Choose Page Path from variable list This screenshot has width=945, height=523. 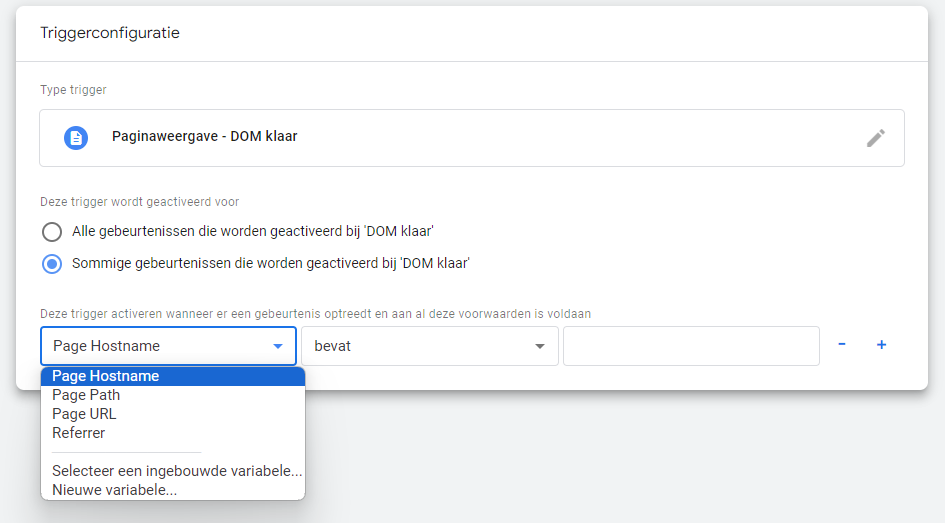(x=87, y=395)
